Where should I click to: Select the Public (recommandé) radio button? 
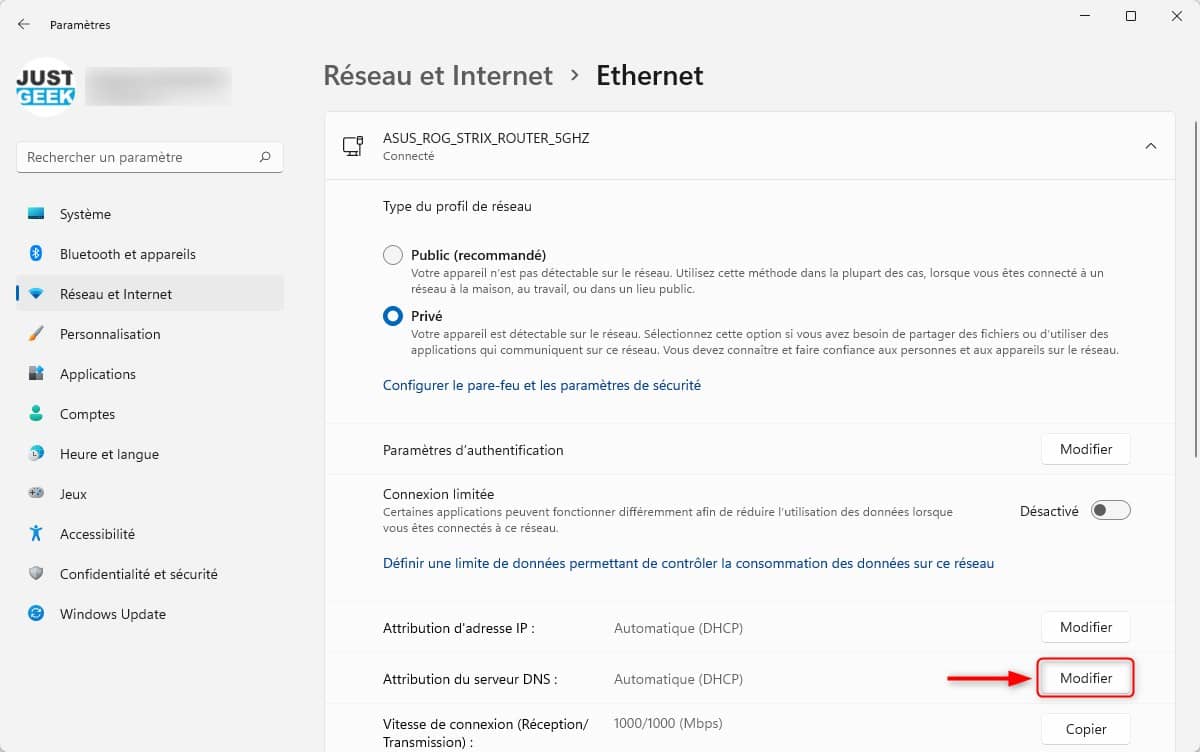pyautogui.click(x=393, y=255)
